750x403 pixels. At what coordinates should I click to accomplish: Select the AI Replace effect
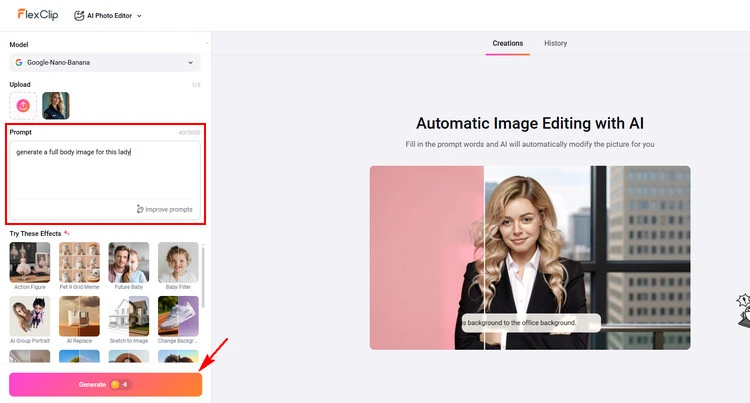coord(79,316)
